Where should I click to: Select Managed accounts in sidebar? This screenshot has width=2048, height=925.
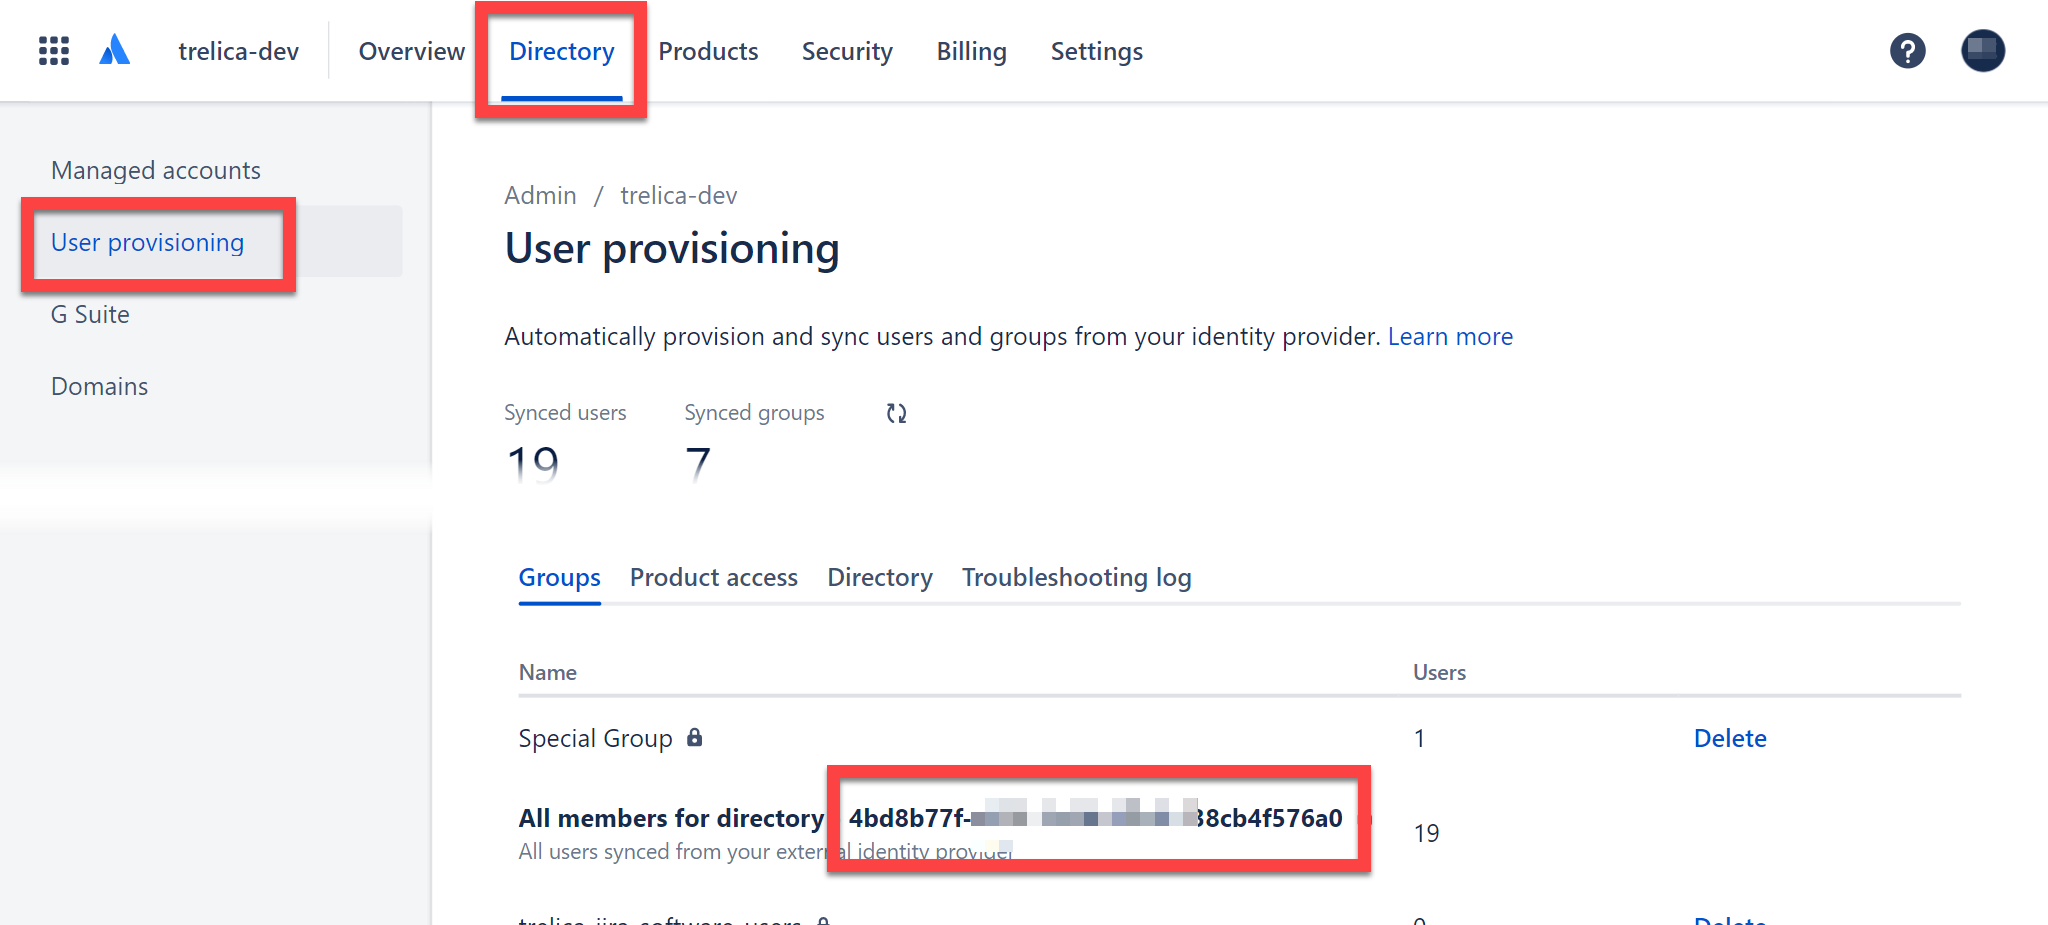156,171
